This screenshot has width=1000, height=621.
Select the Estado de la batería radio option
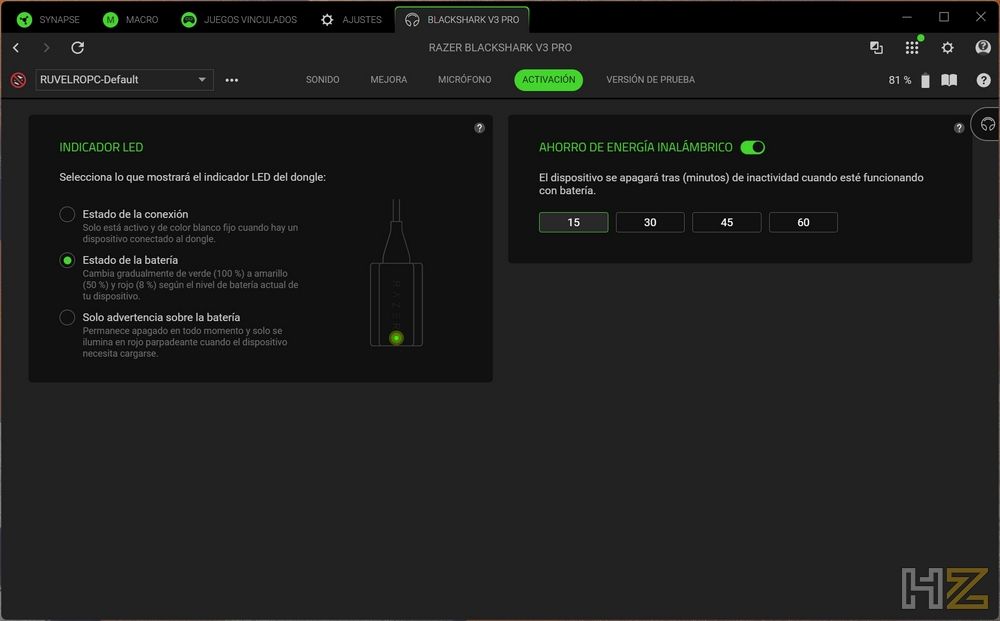tap(67, 260)
